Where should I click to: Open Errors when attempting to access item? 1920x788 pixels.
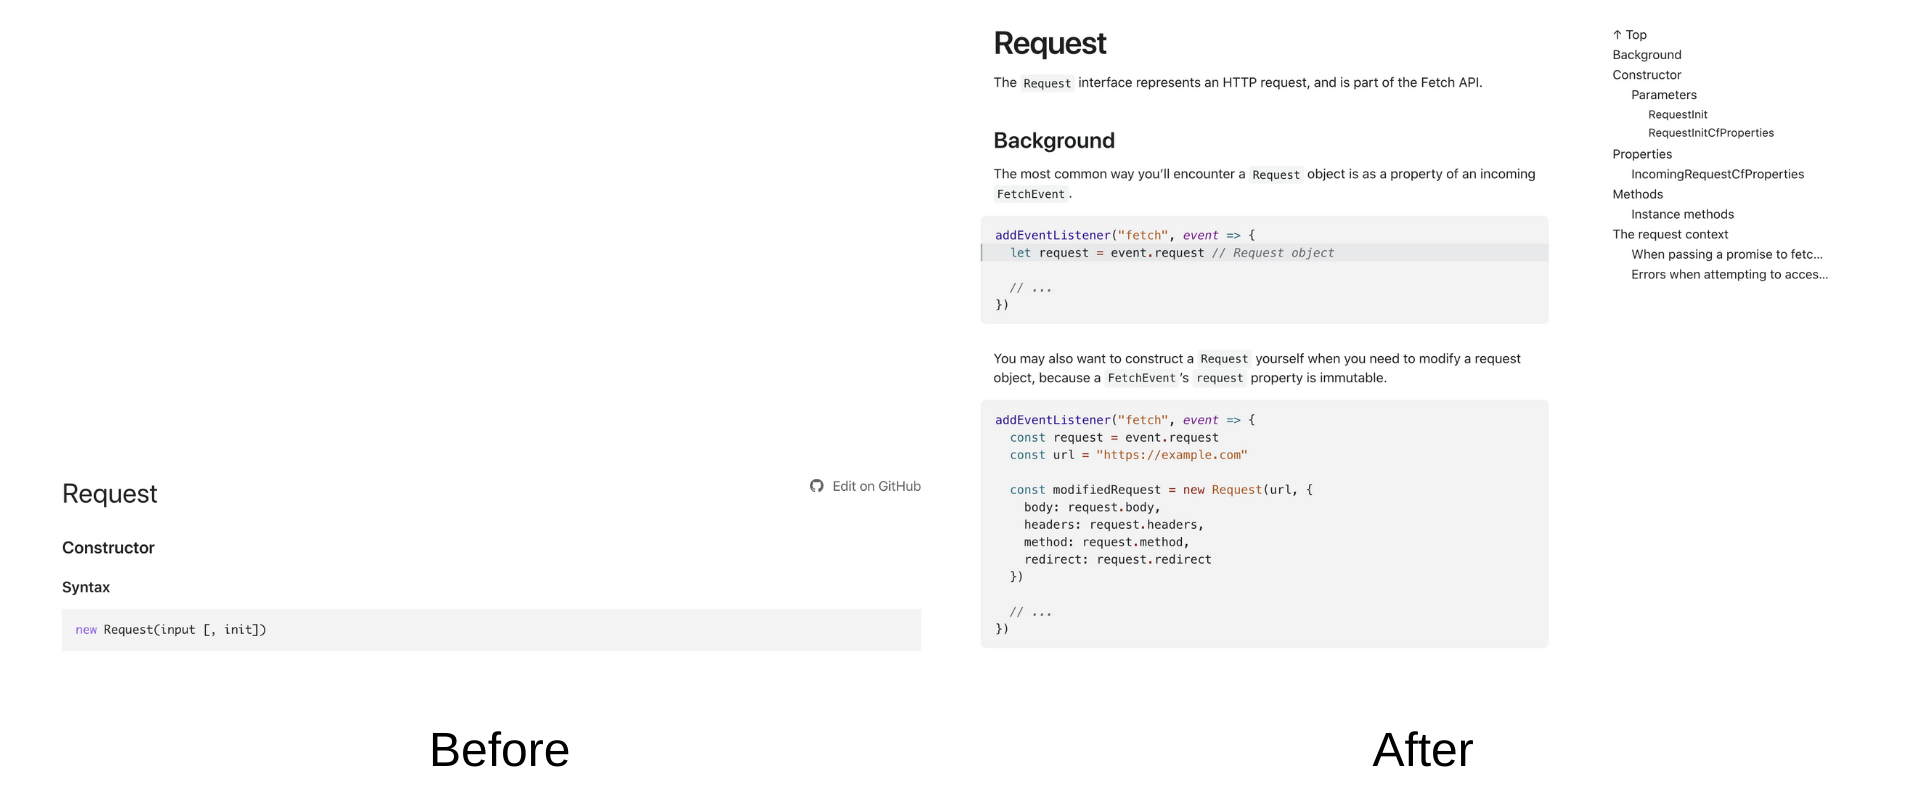click(1729, 274)
